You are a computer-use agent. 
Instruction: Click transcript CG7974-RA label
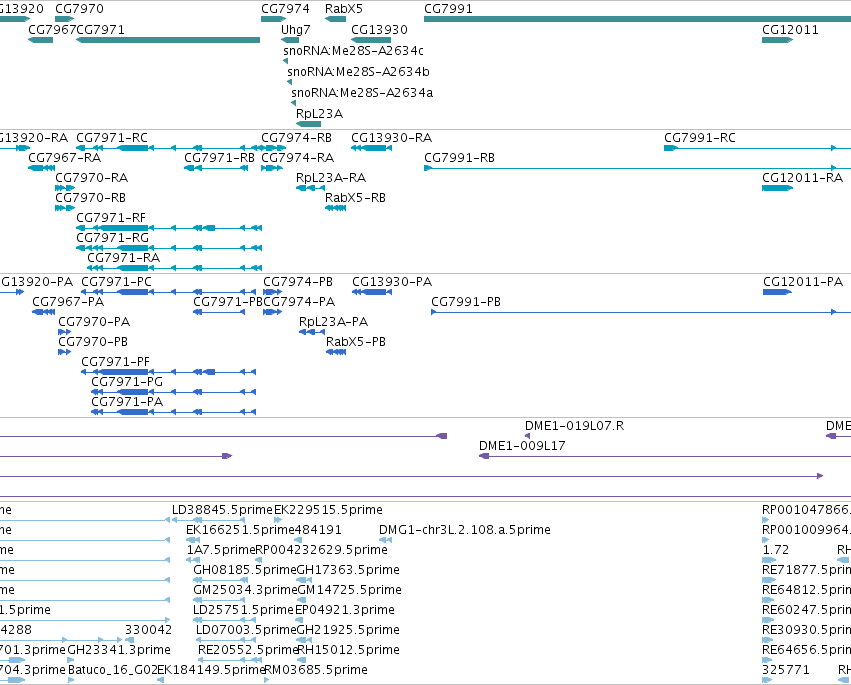tap(297, 157)
